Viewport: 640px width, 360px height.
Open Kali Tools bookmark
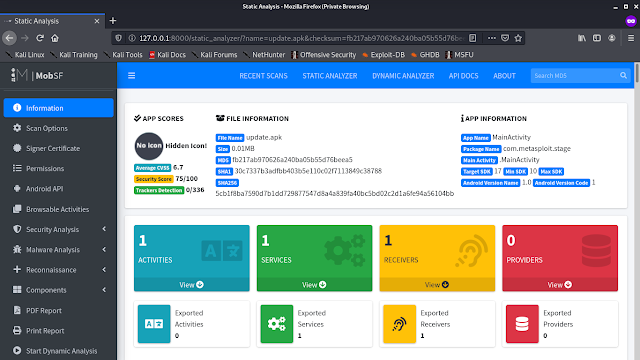123,55
